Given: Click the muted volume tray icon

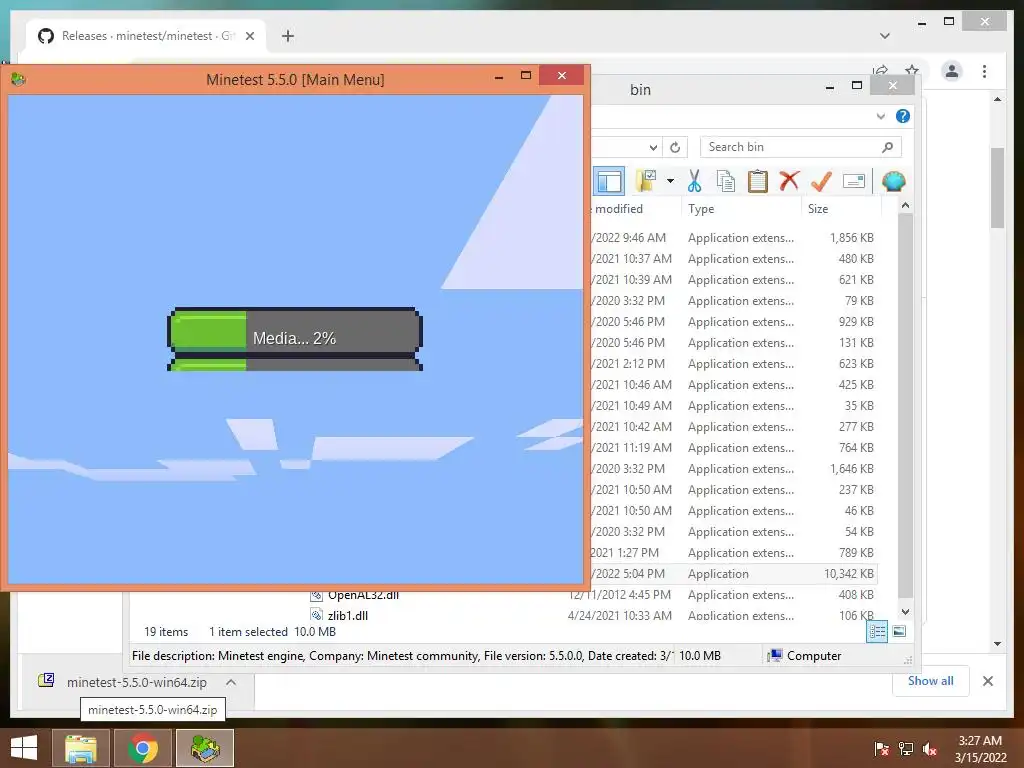Looking at the screenshot, I should point(931,748).
